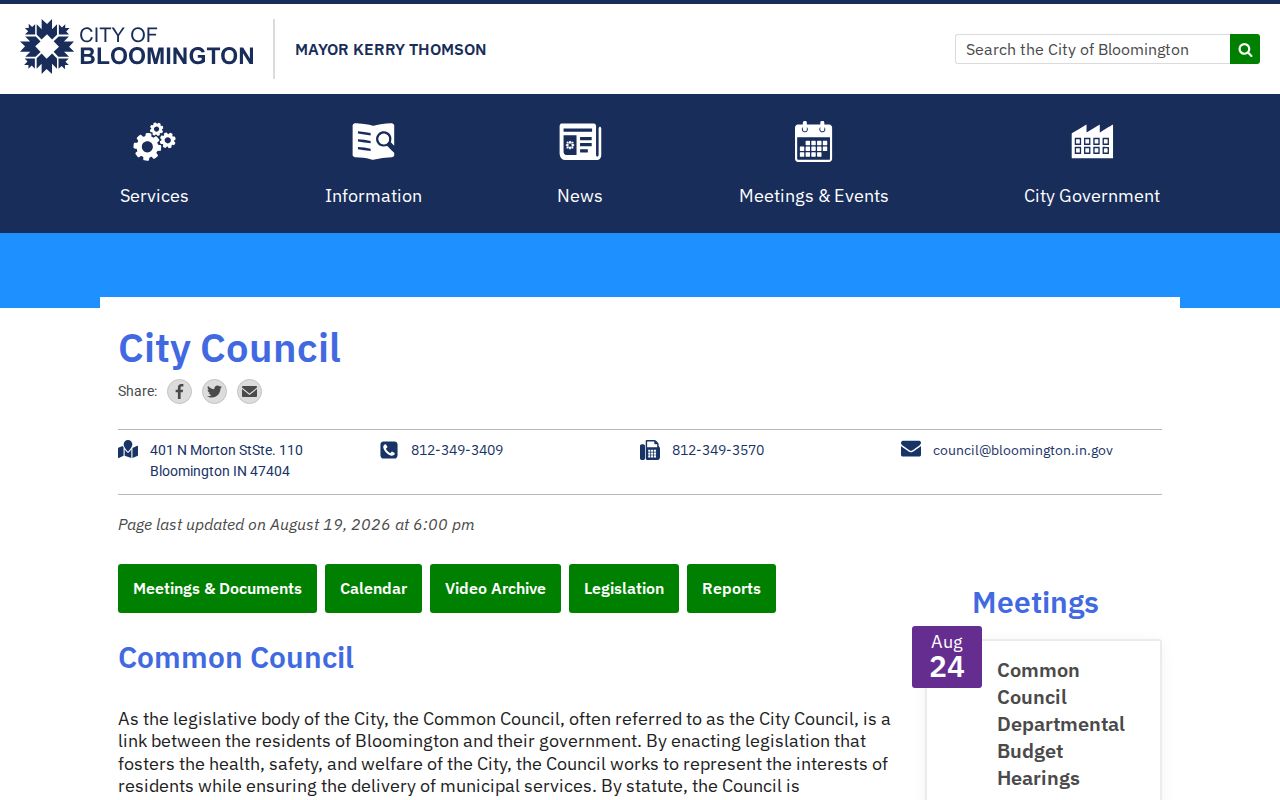Click phone number 812-349-3409
This screenshot has width=1280, height=800.
click(x=457, y=450)
